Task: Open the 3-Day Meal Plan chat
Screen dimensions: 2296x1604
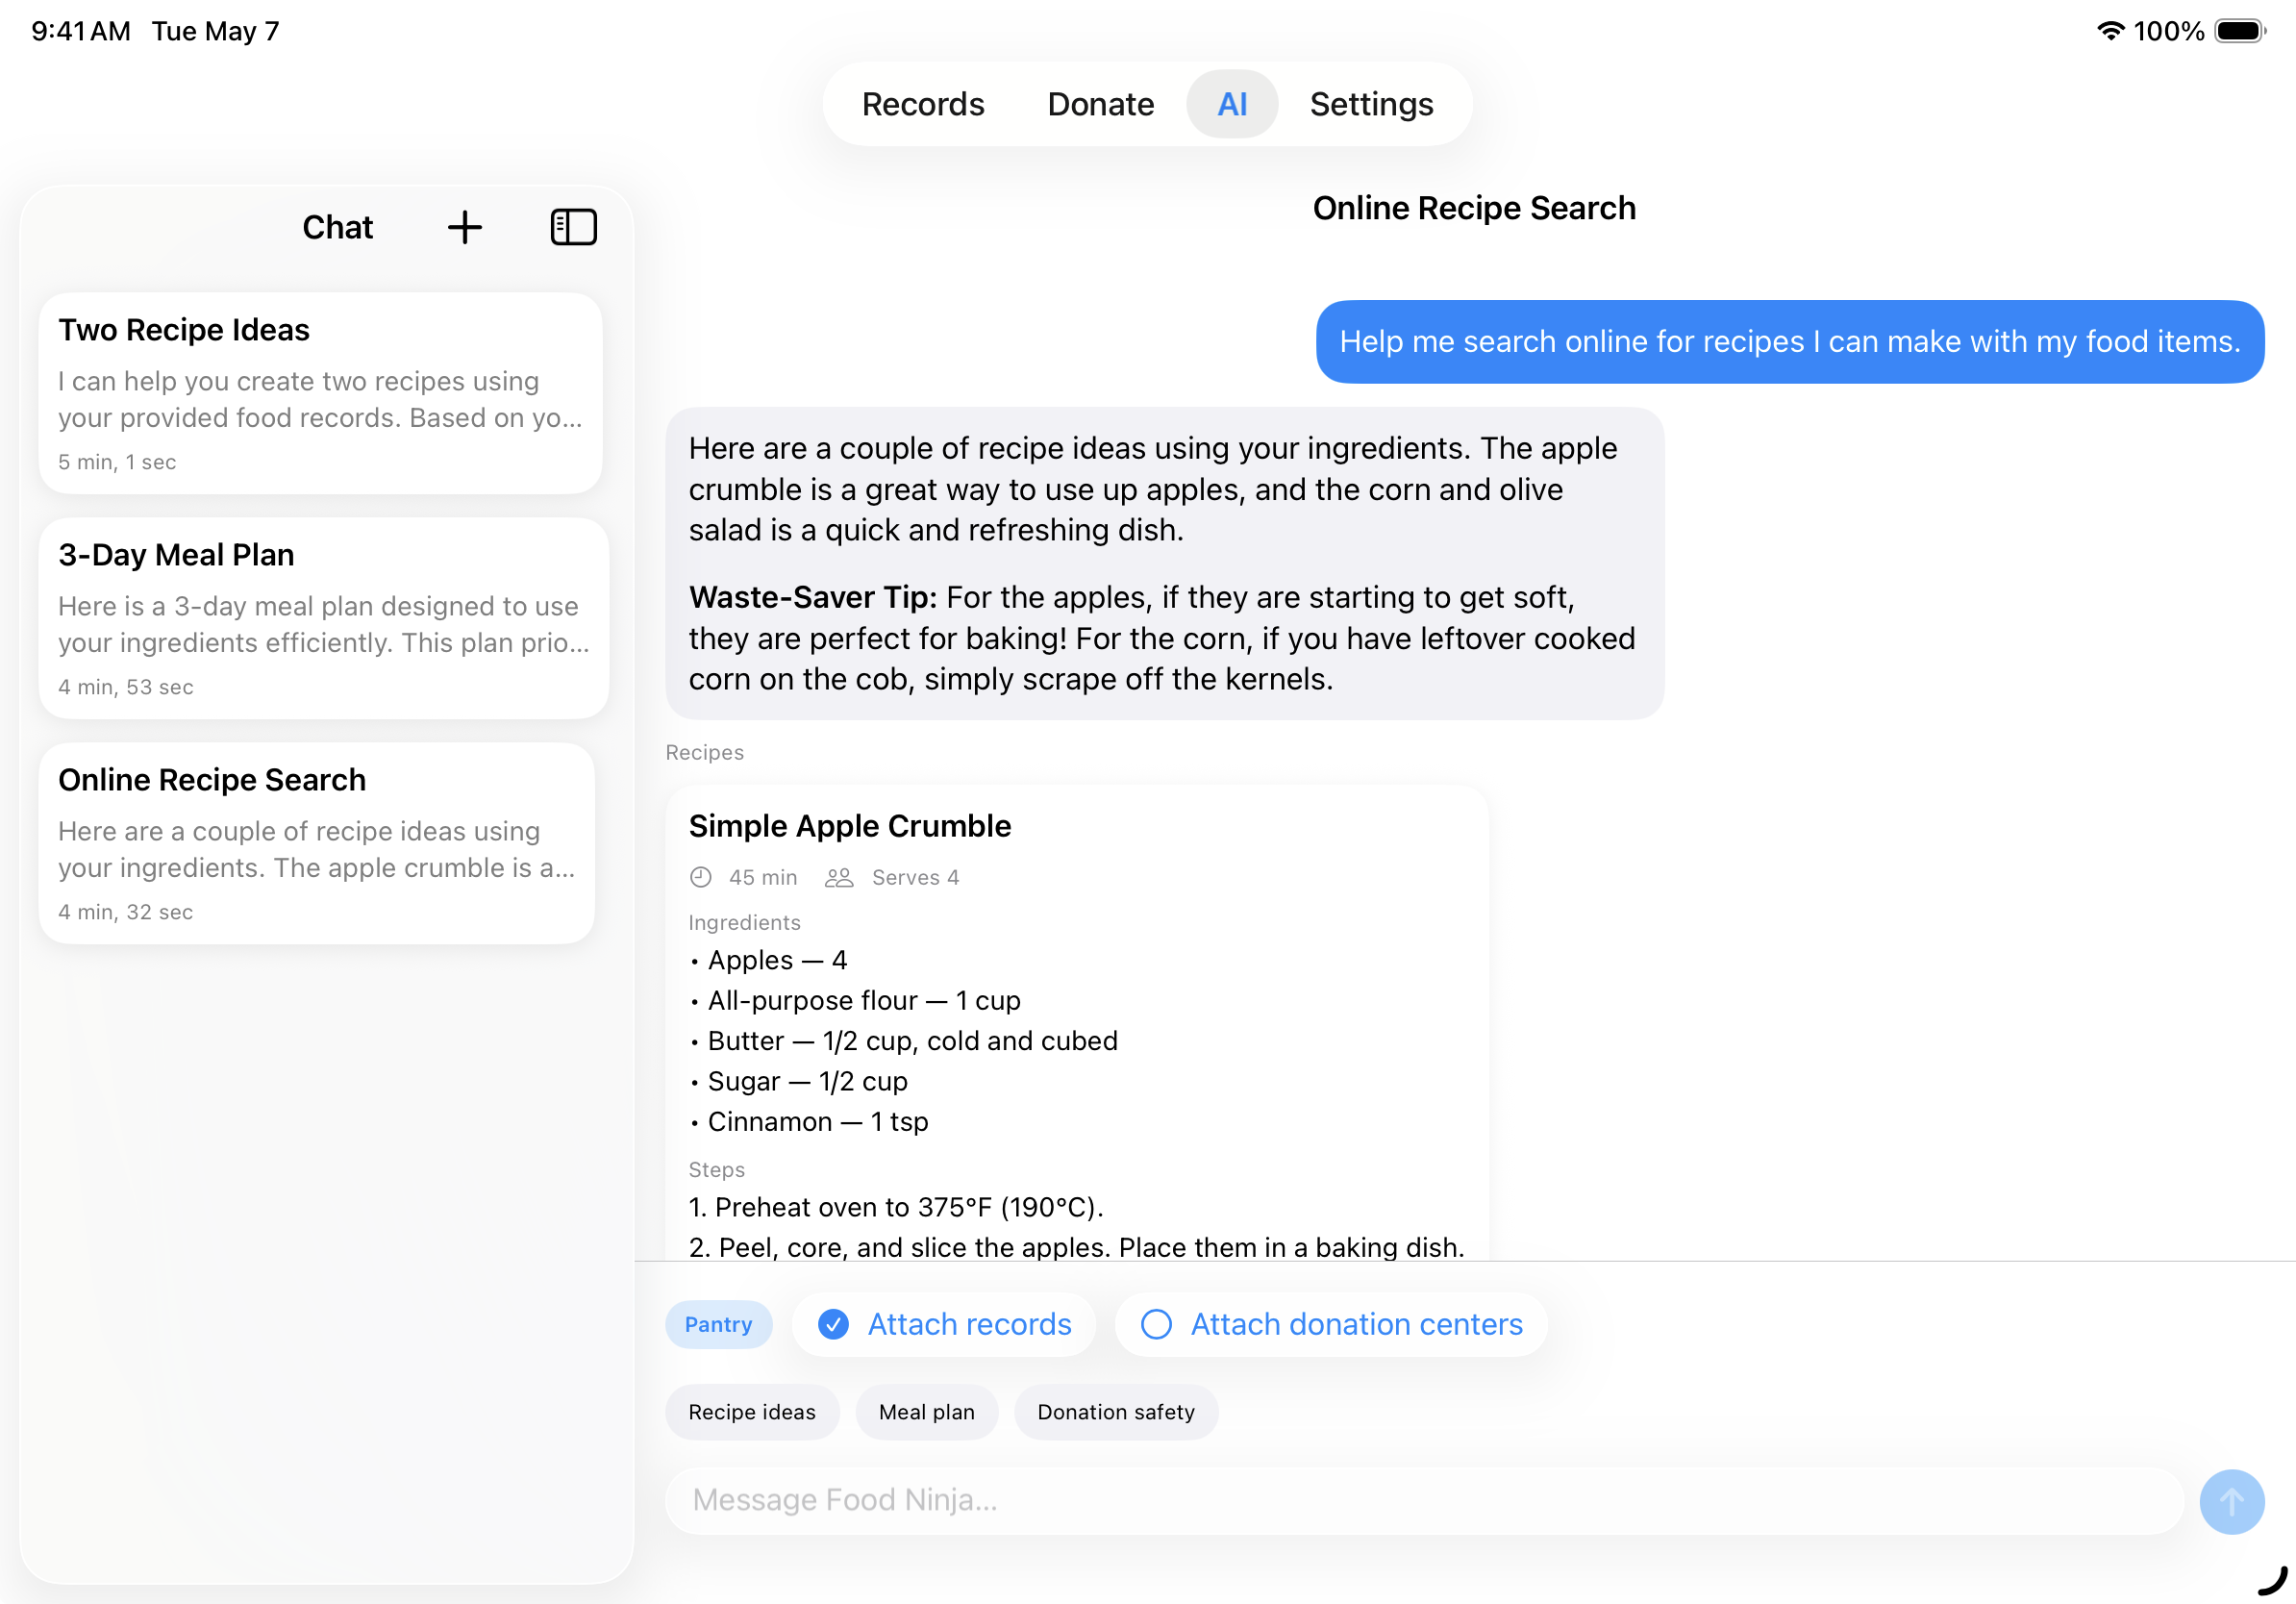Action: [x=320, y=618]
